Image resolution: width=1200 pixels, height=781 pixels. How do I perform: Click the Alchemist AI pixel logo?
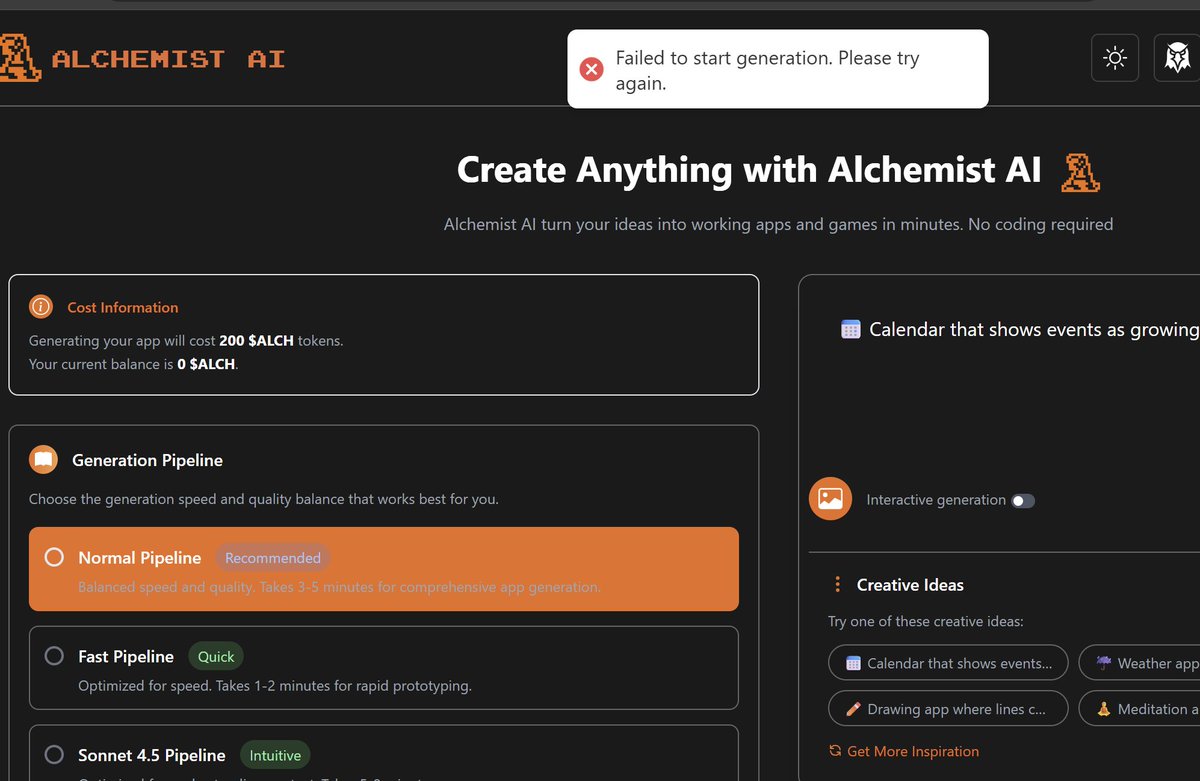pyautogui.click(x=19, y=58)
